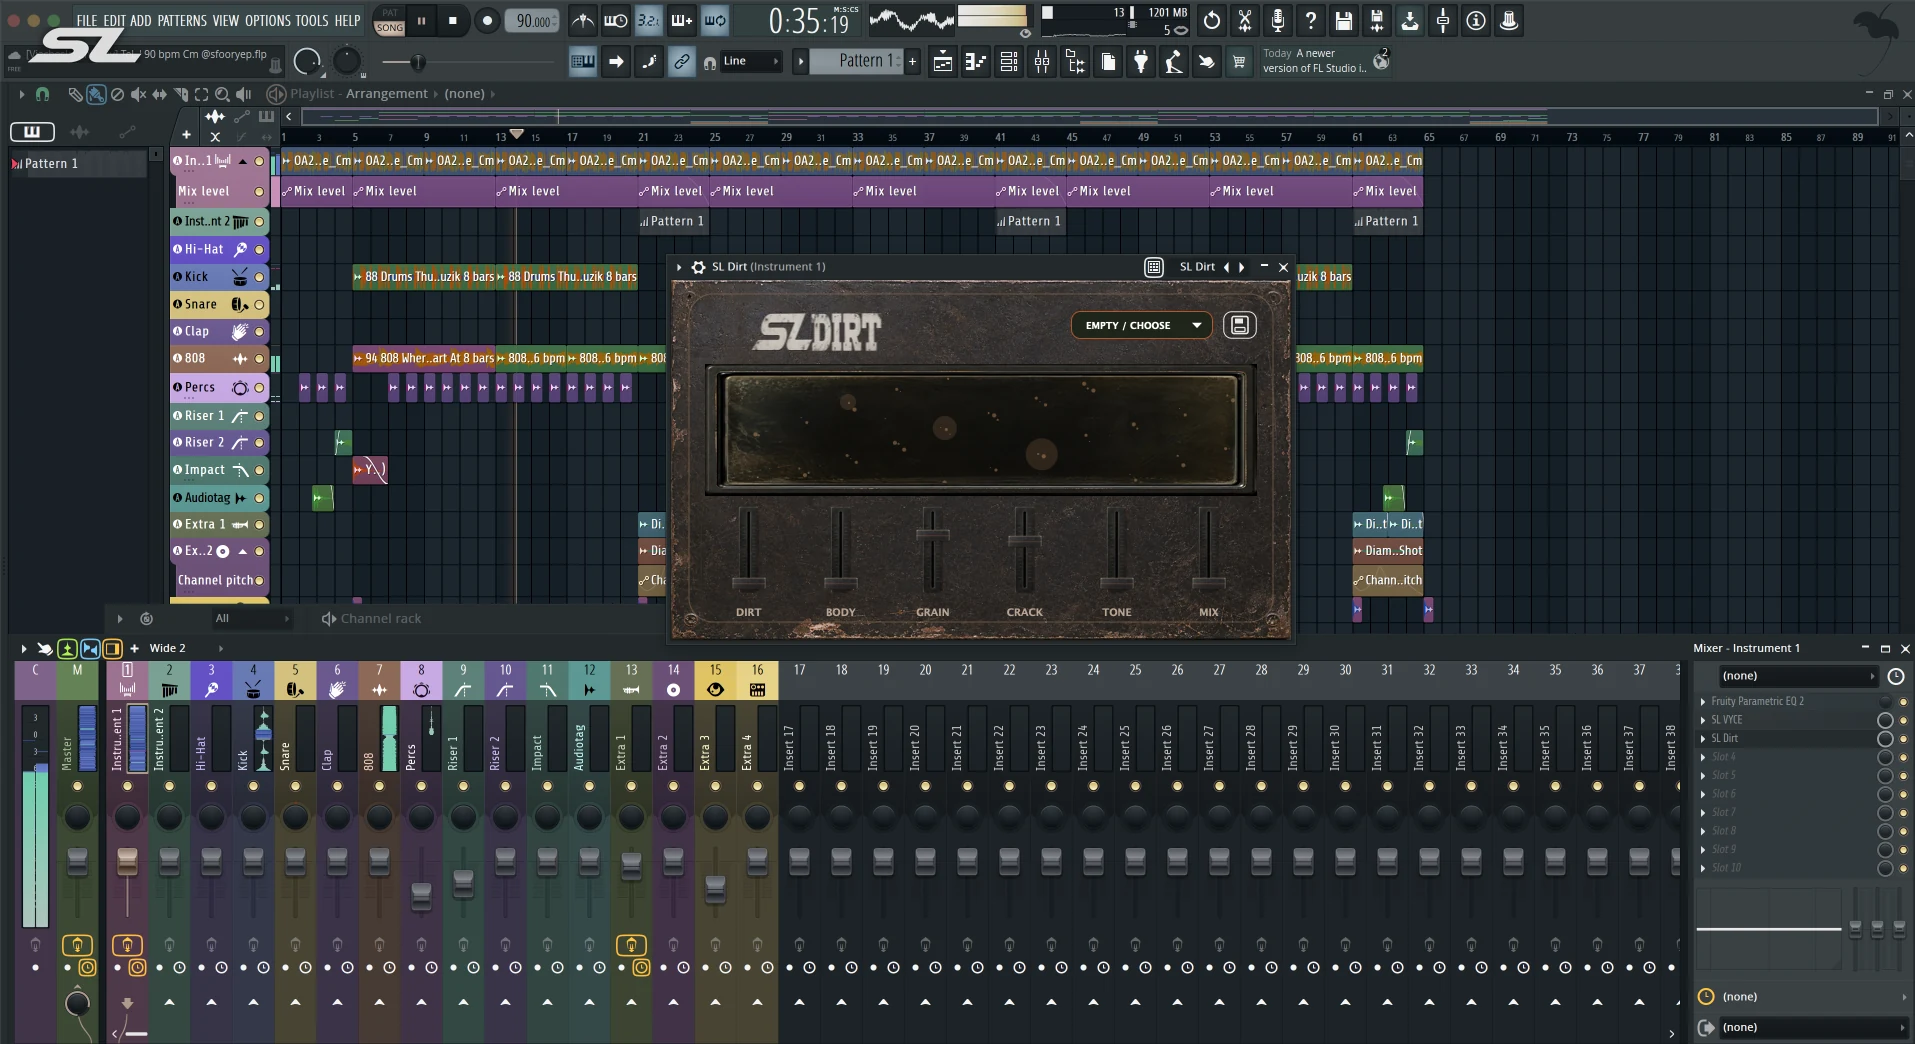Open SL Dirt plugin options arrow

tap(679, 267)
